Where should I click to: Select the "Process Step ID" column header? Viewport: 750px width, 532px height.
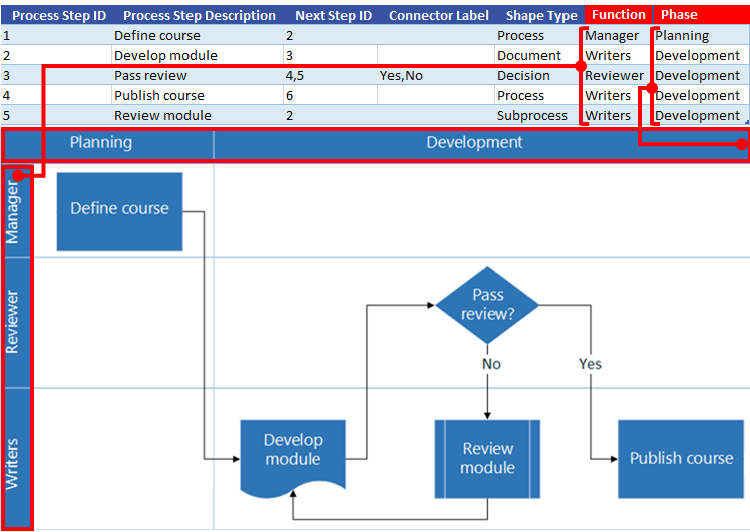57,15
